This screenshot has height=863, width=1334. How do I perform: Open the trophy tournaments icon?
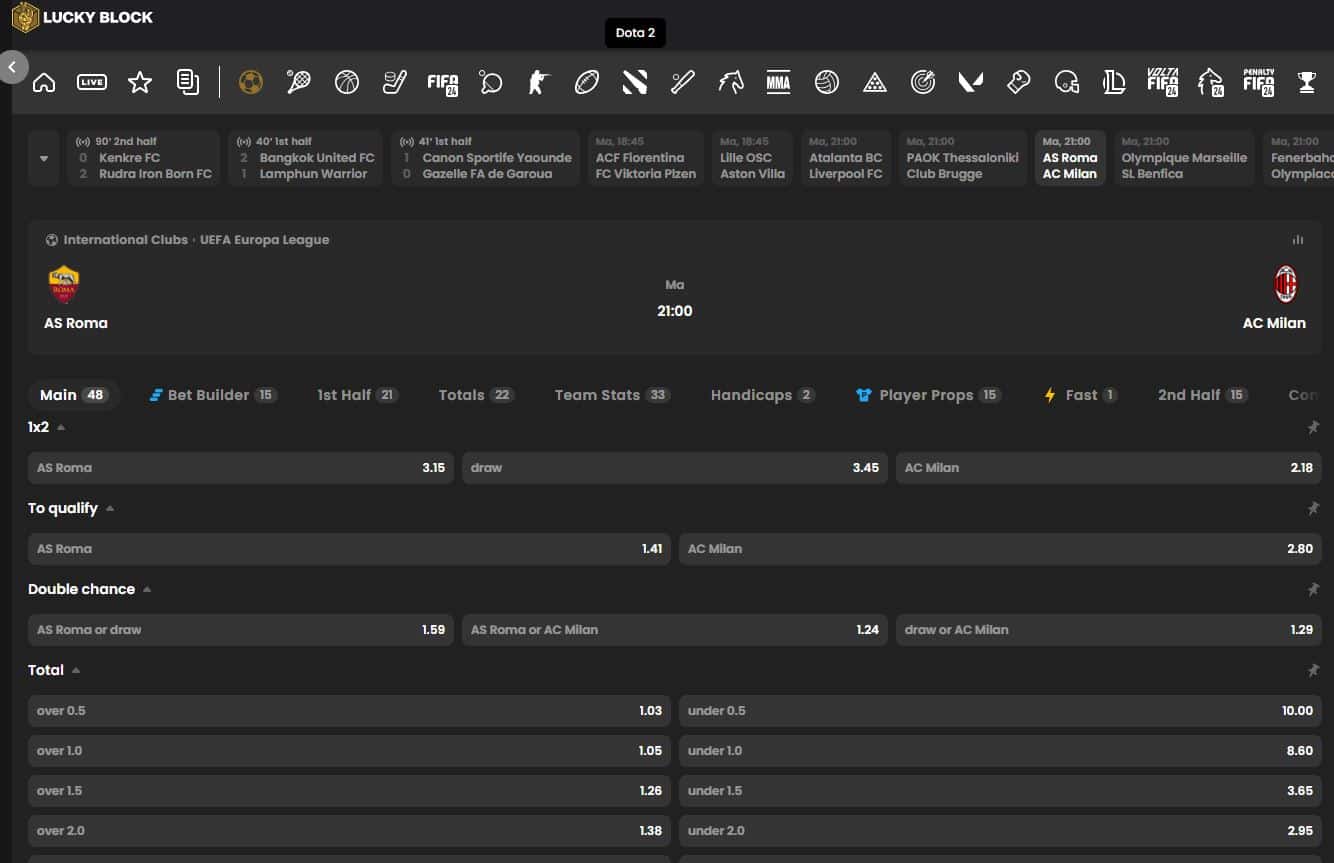pos(1307,82)
